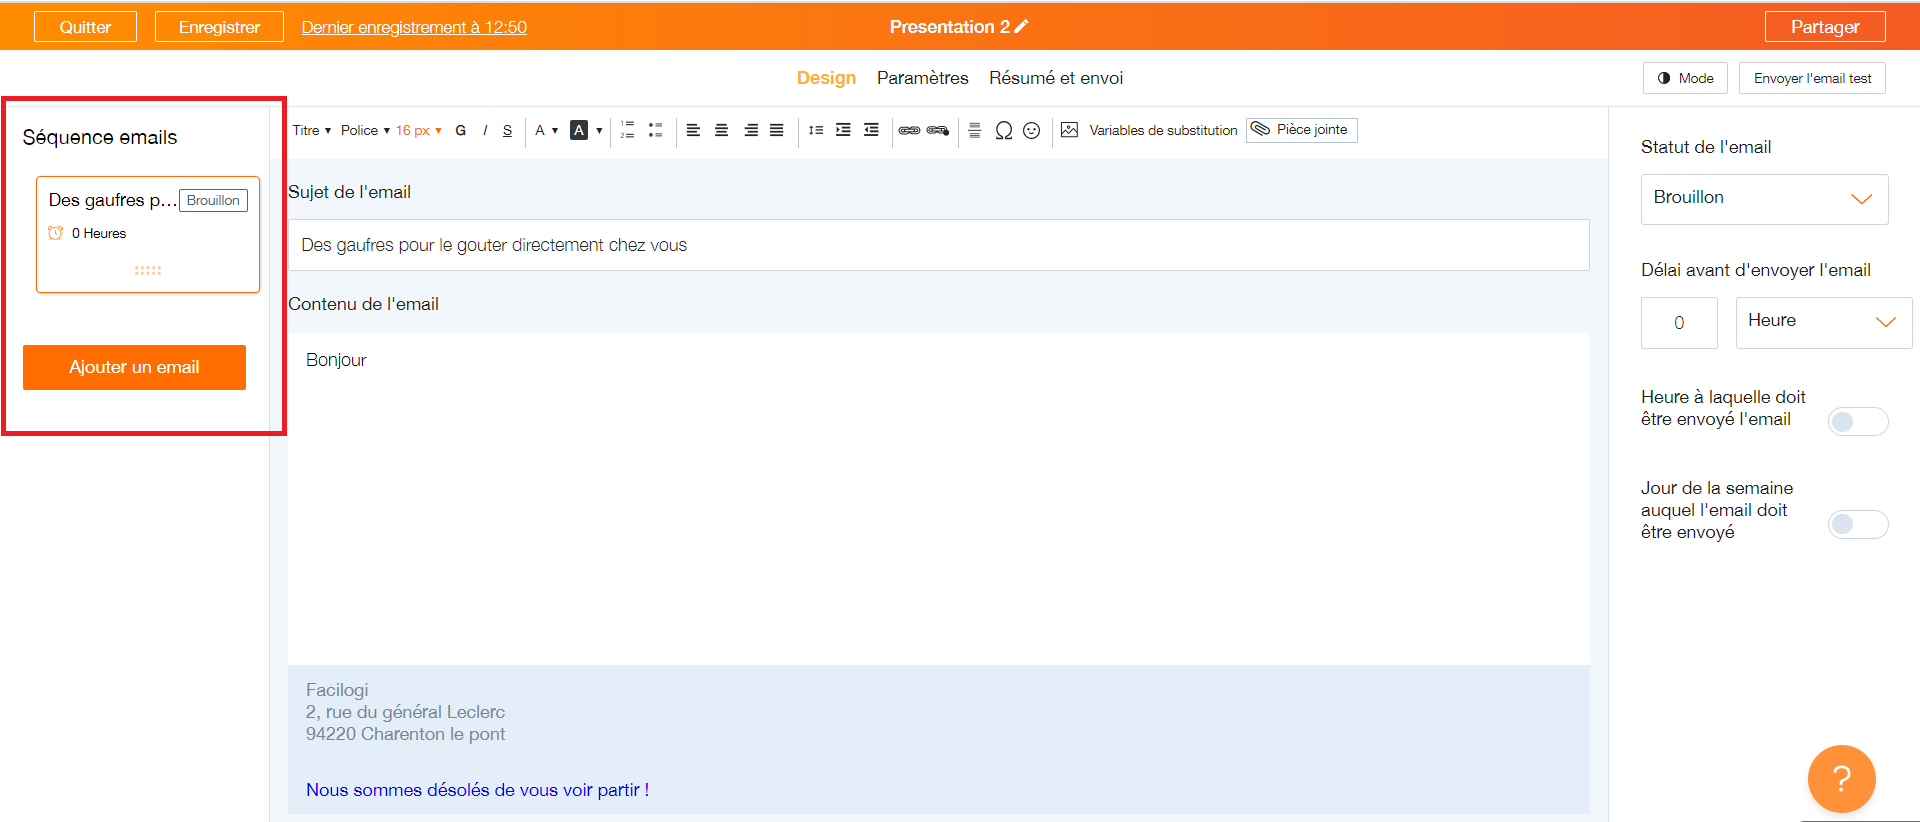Toggle the day-of-week sending switch
Viewport: 1920px width, 822px height.
point(1858,524)
